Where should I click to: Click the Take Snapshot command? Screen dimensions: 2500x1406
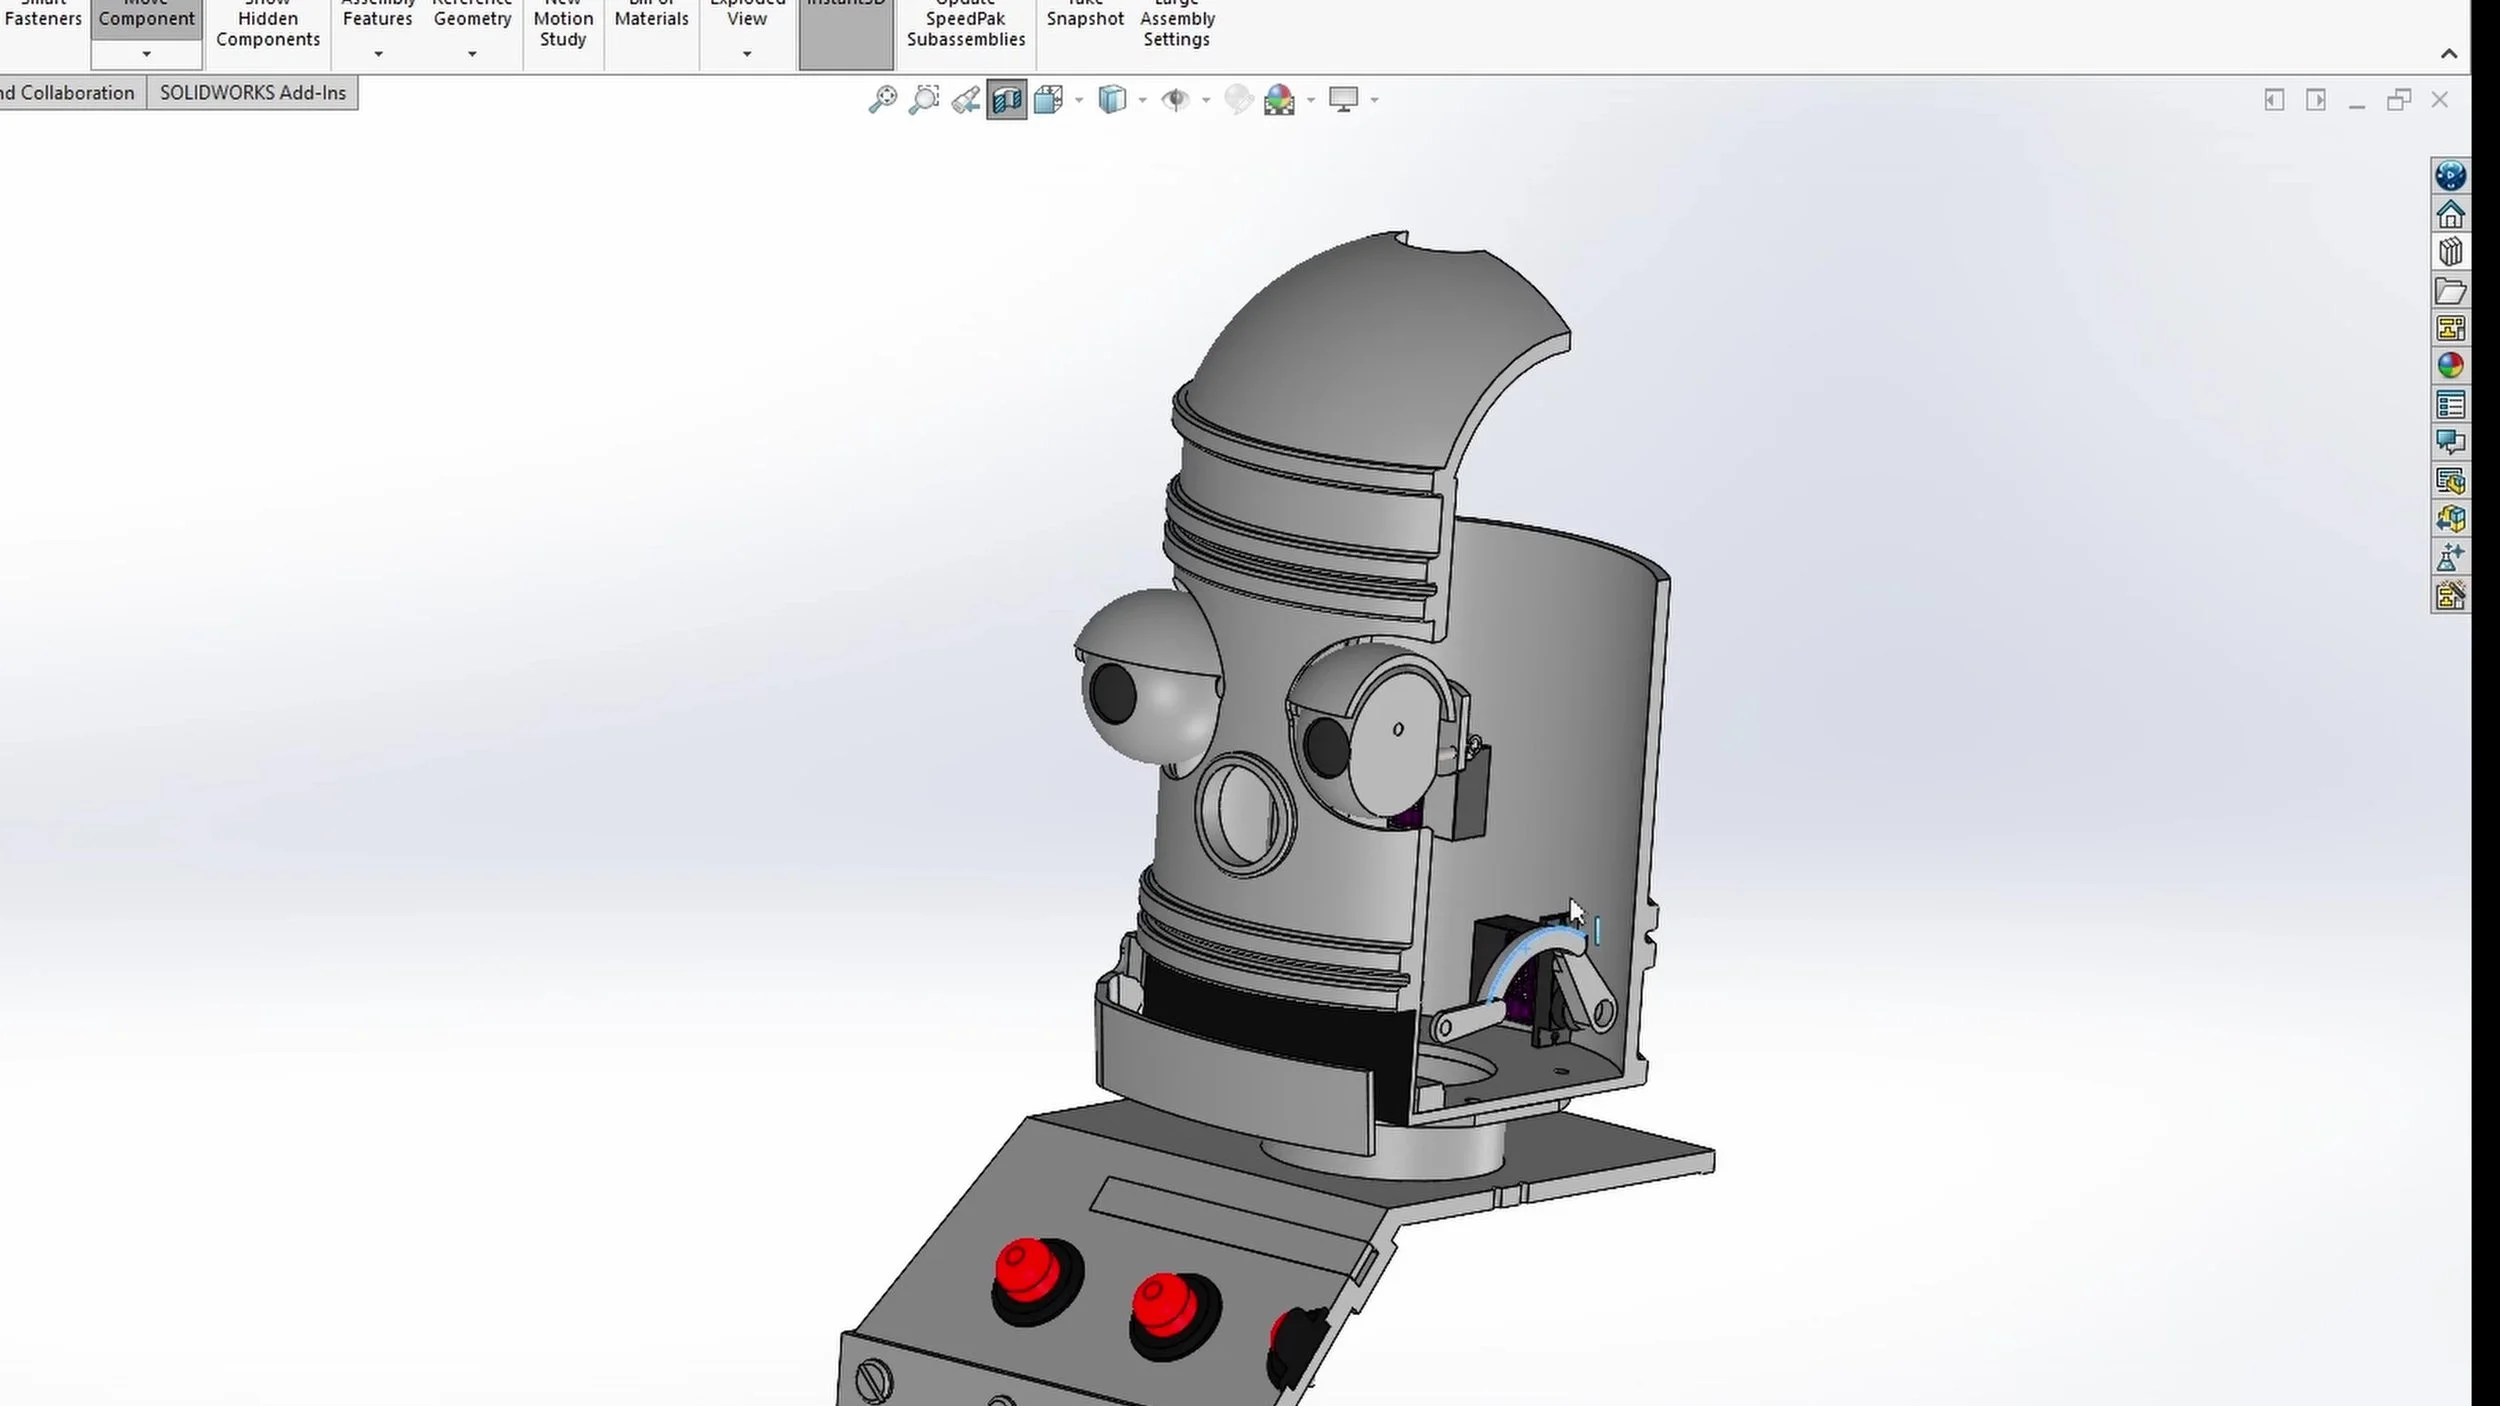tap(1085, 14)
